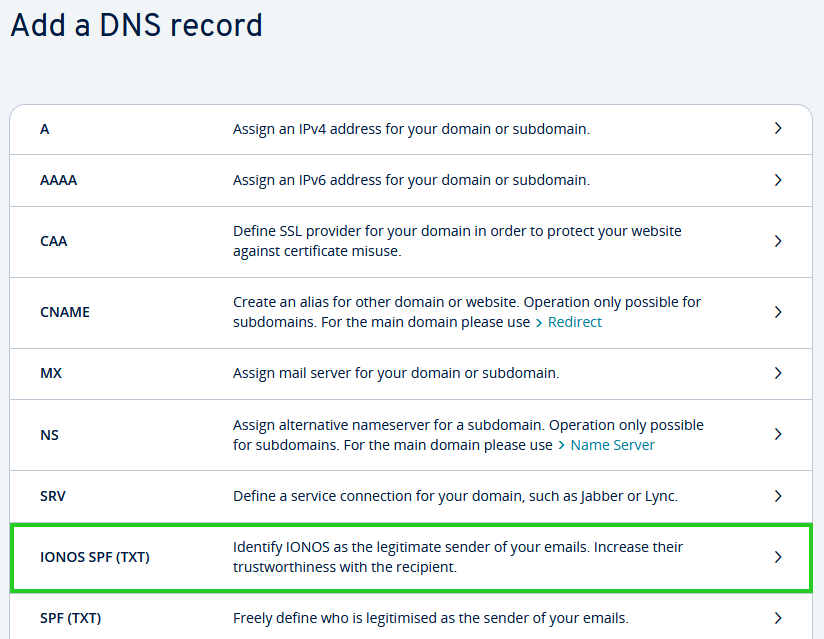The width and height of the screenshot is (824, 639).
Task: Choose the AAAA record type label
Action: coord(58,181)
